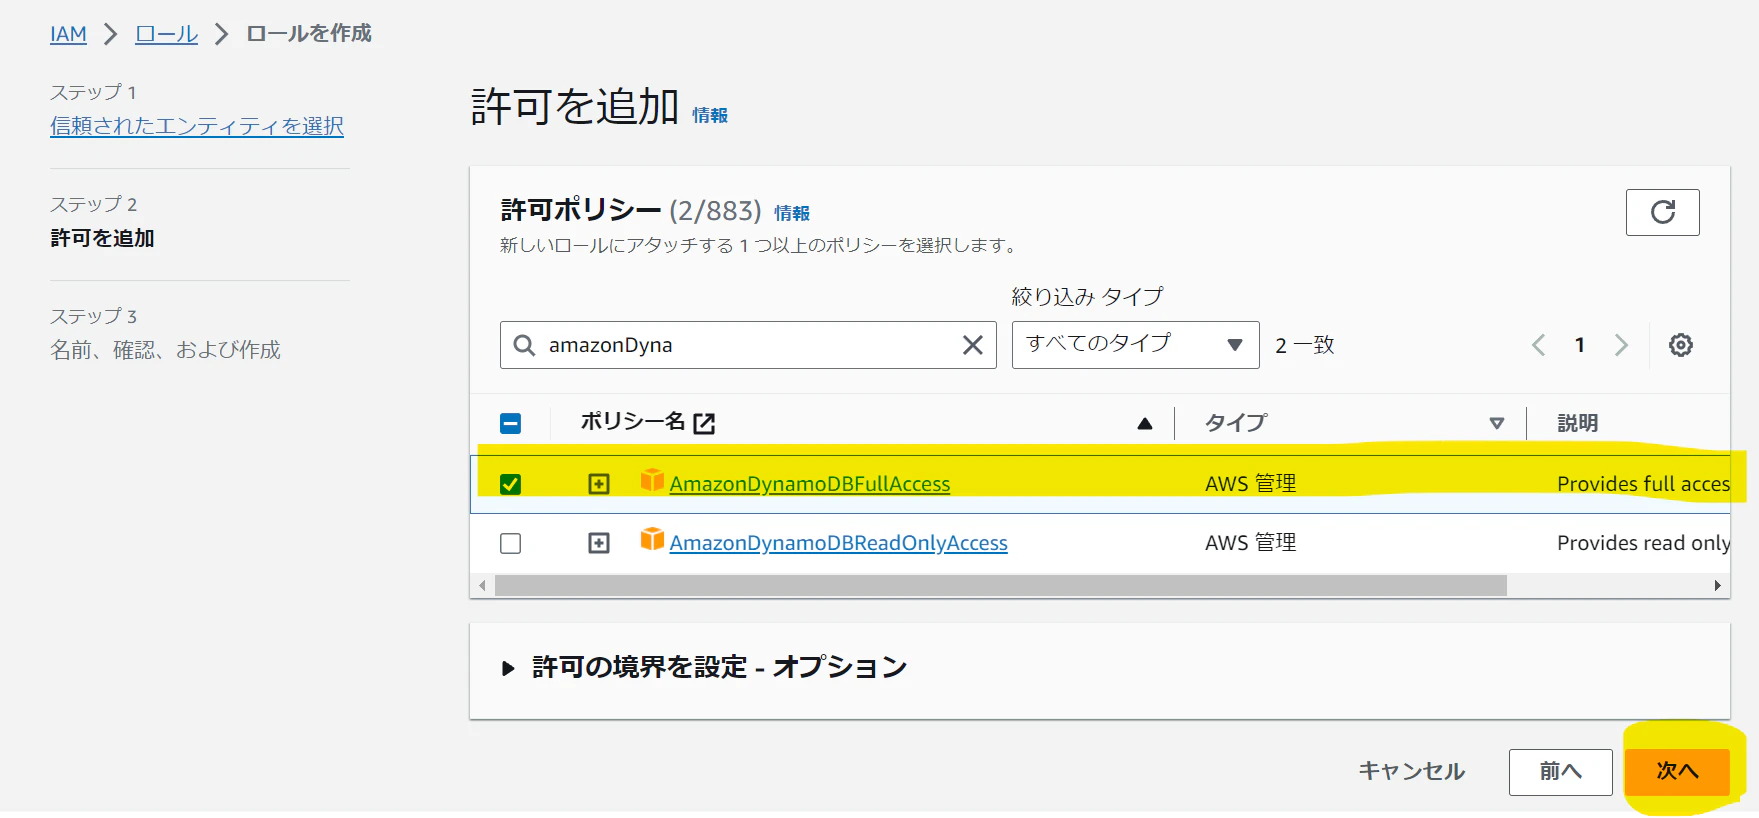
Task: Open AmazonDynamoDBReadOnlyAccess policy link
Action: [x=838, y=543]
